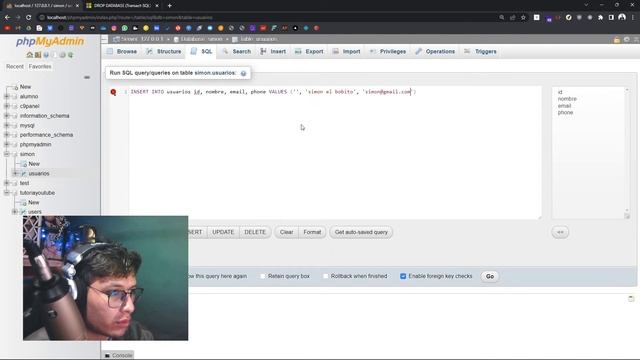Open the Favorites tables list

pyautogui.click(x=40, y=67)
